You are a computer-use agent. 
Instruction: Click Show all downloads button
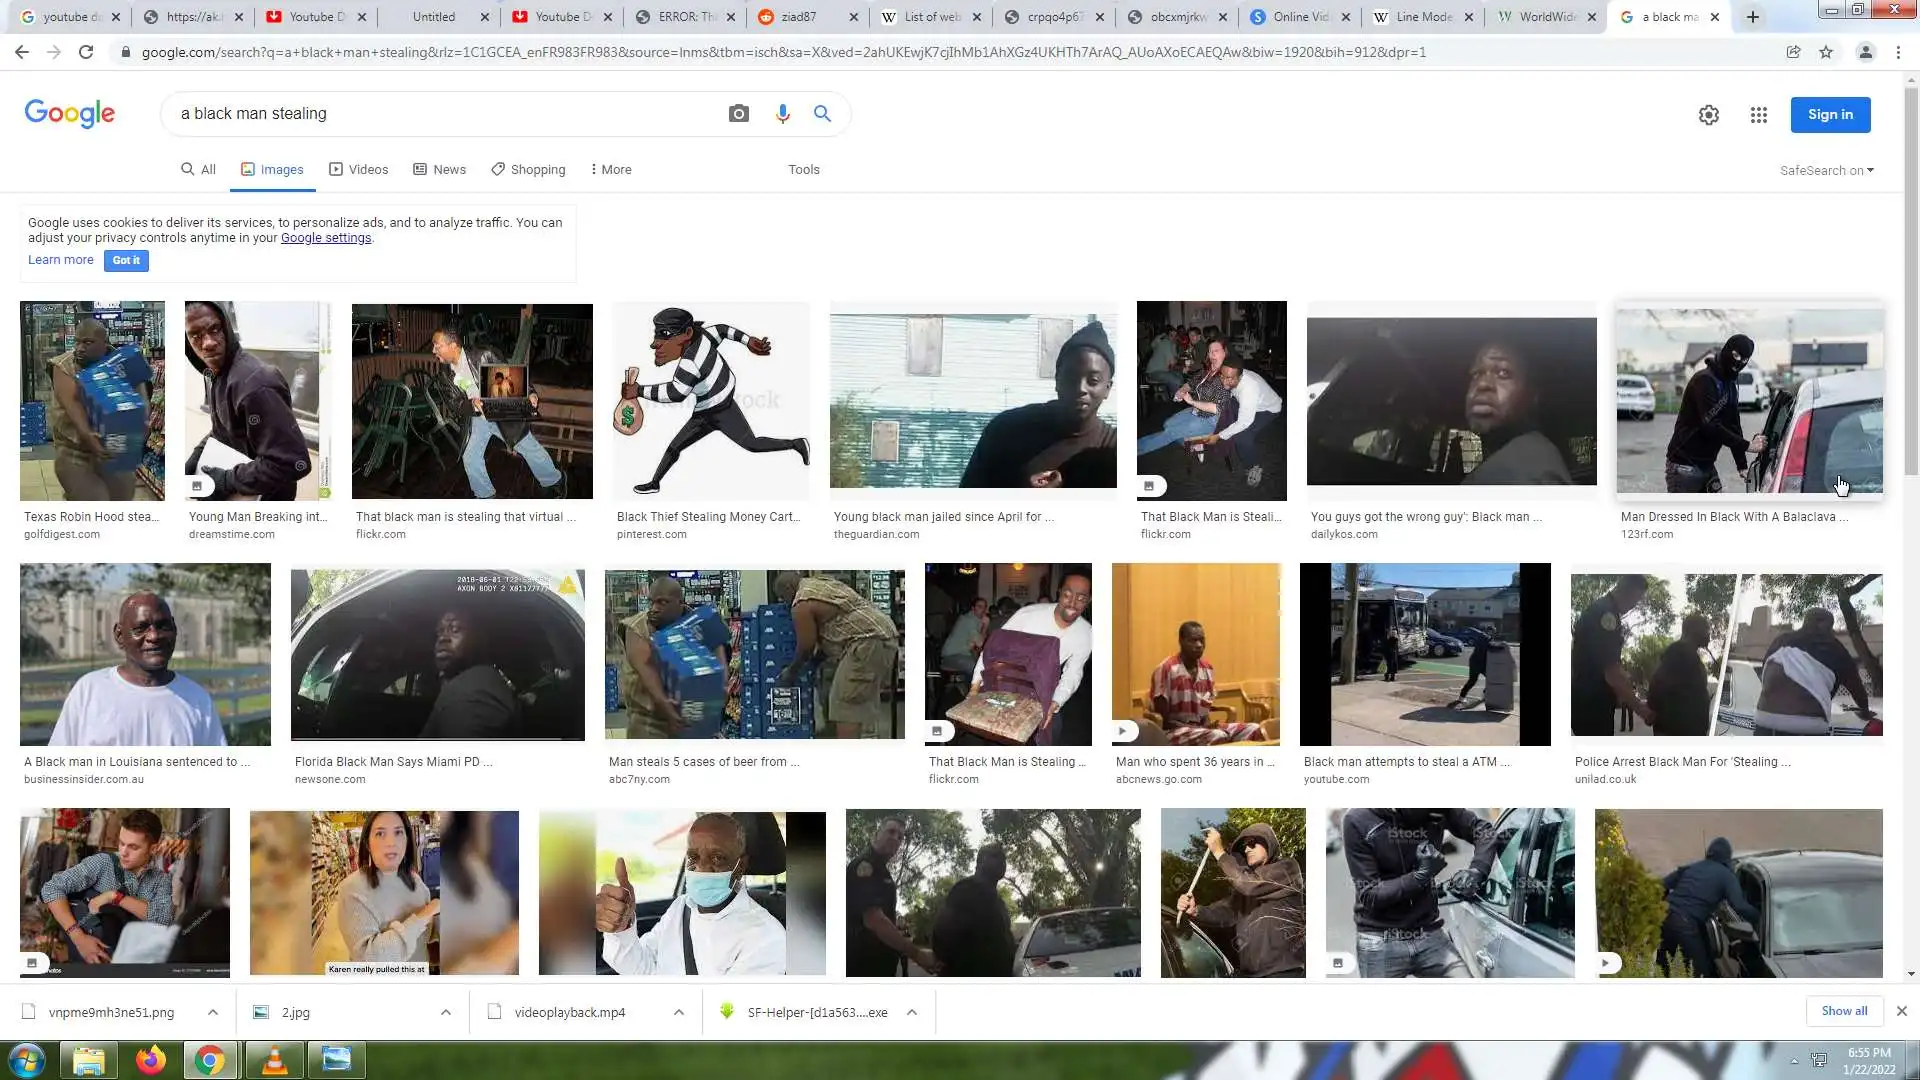[x=1843, y=1011]
